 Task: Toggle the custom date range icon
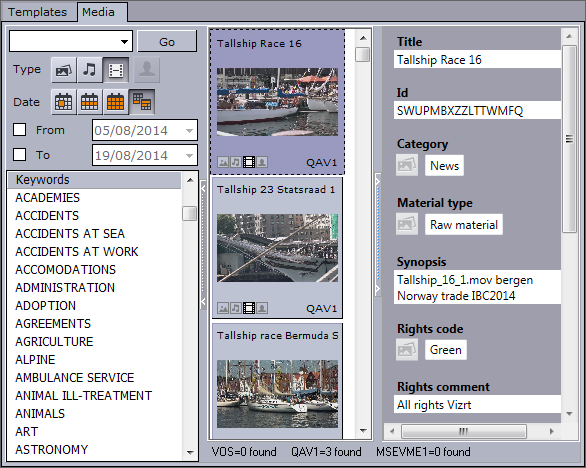coord(142,102)
